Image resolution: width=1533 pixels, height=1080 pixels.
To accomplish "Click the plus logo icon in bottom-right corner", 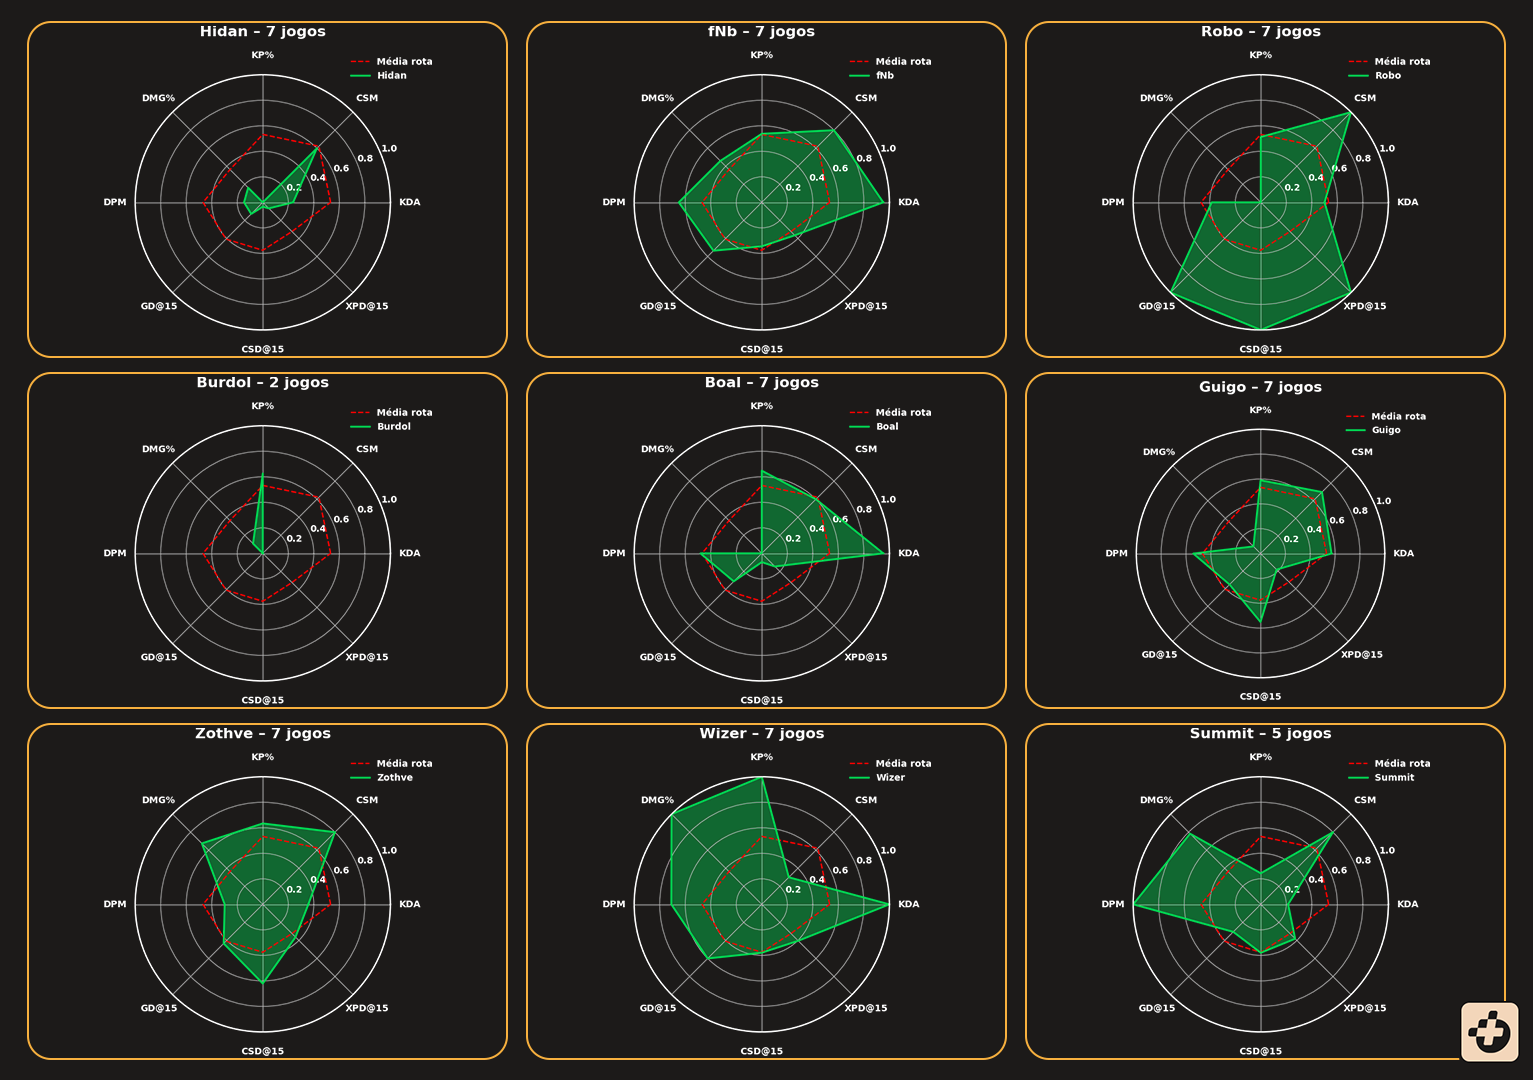I will pyautogui.click(x=1489, y=1031).
